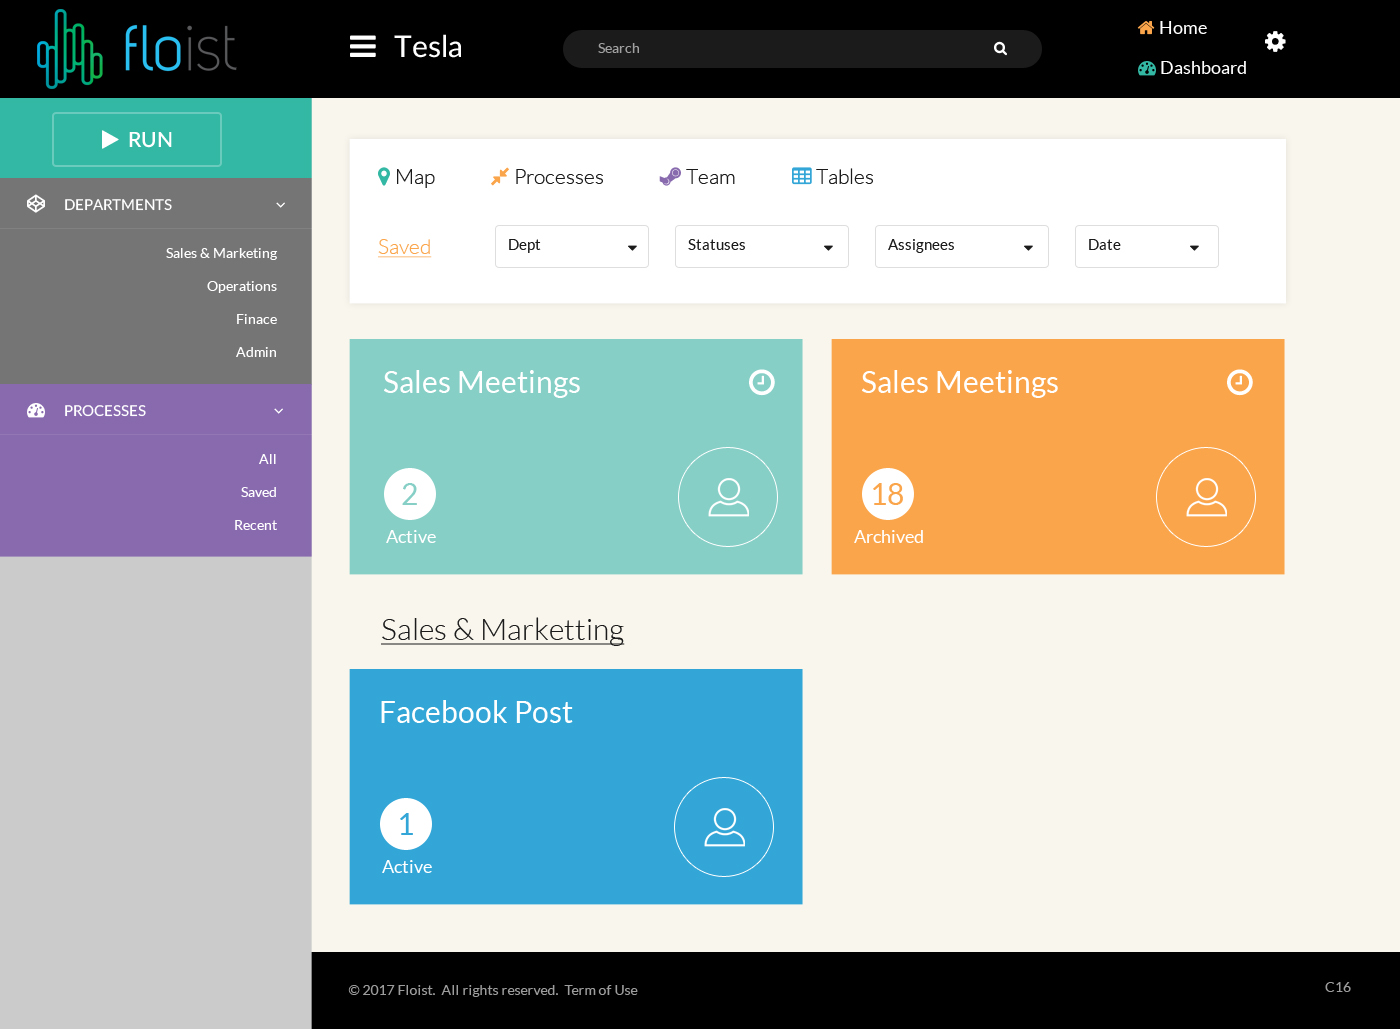Click user avatar on teal Sales Meetings card

point(728,497)
